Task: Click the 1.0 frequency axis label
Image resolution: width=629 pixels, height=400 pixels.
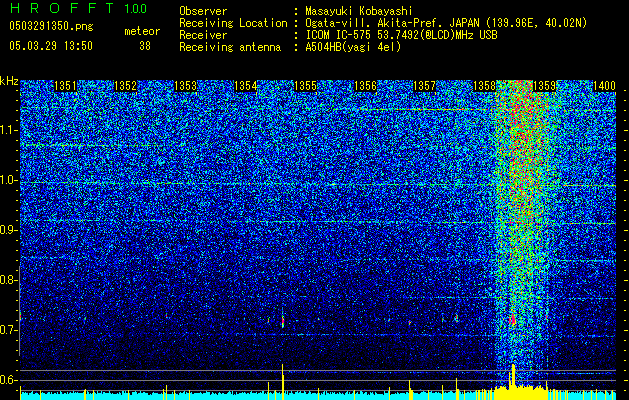Action: tap(8, 180)
